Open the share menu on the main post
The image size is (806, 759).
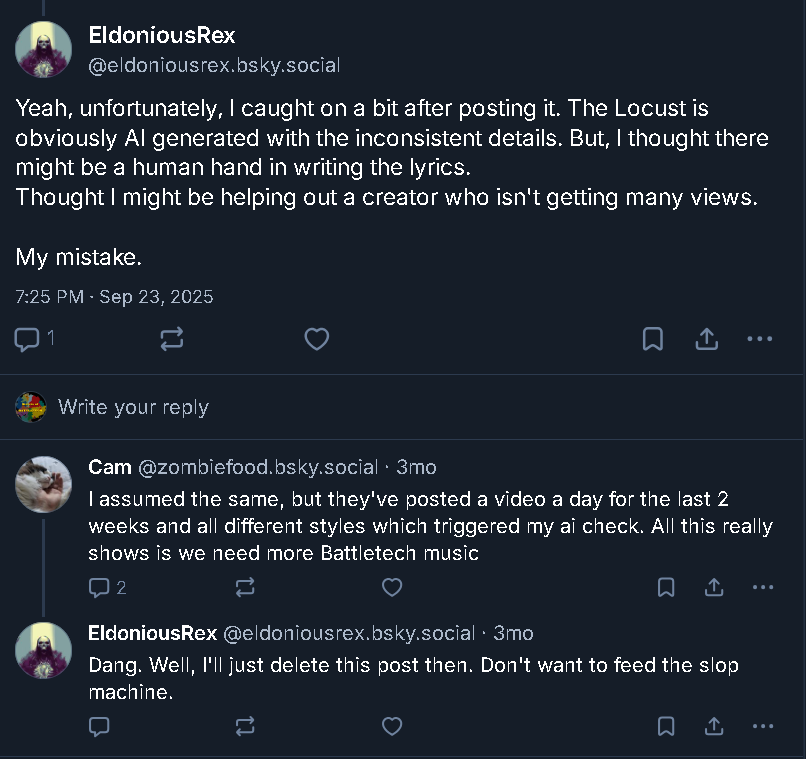pos(706,339)
